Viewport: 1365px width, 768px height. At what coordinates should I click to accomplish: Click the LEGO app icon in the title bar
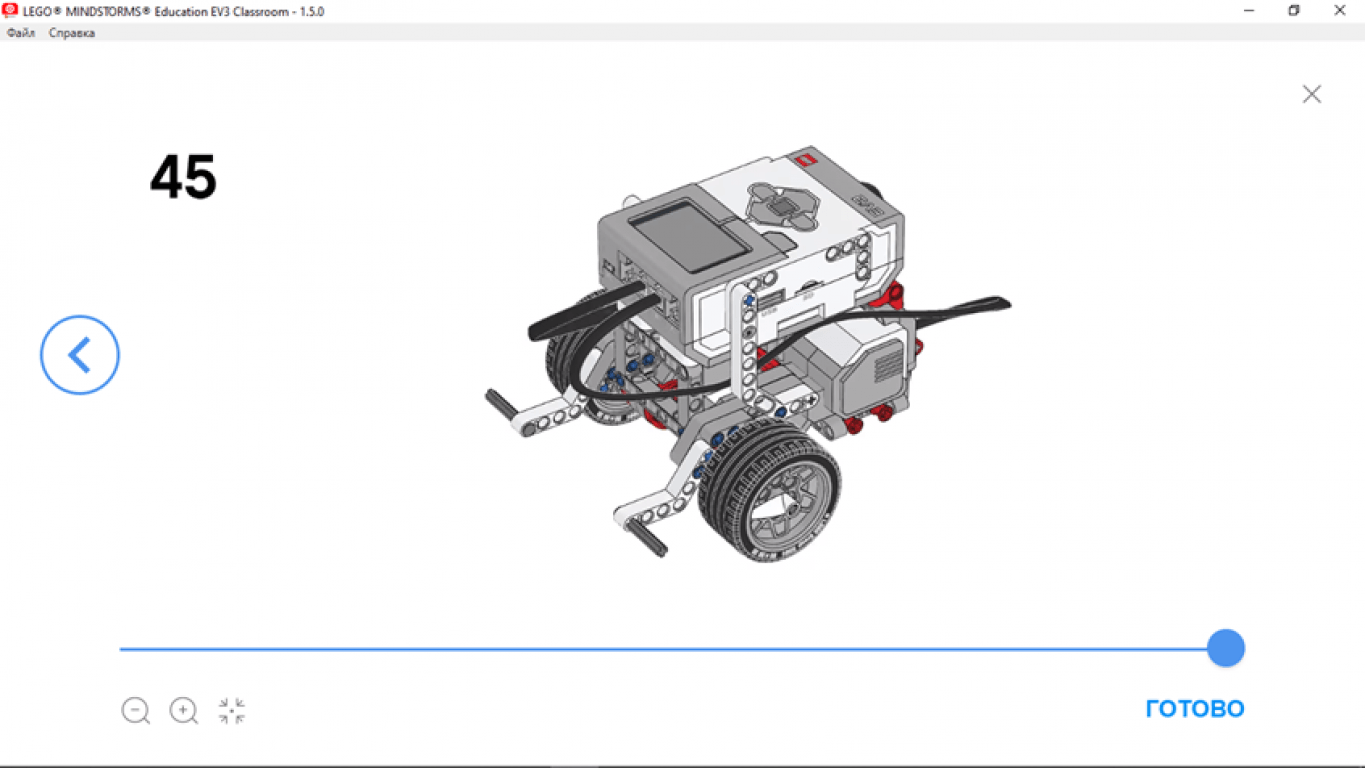pyautogui.click(x=11, y=11)
